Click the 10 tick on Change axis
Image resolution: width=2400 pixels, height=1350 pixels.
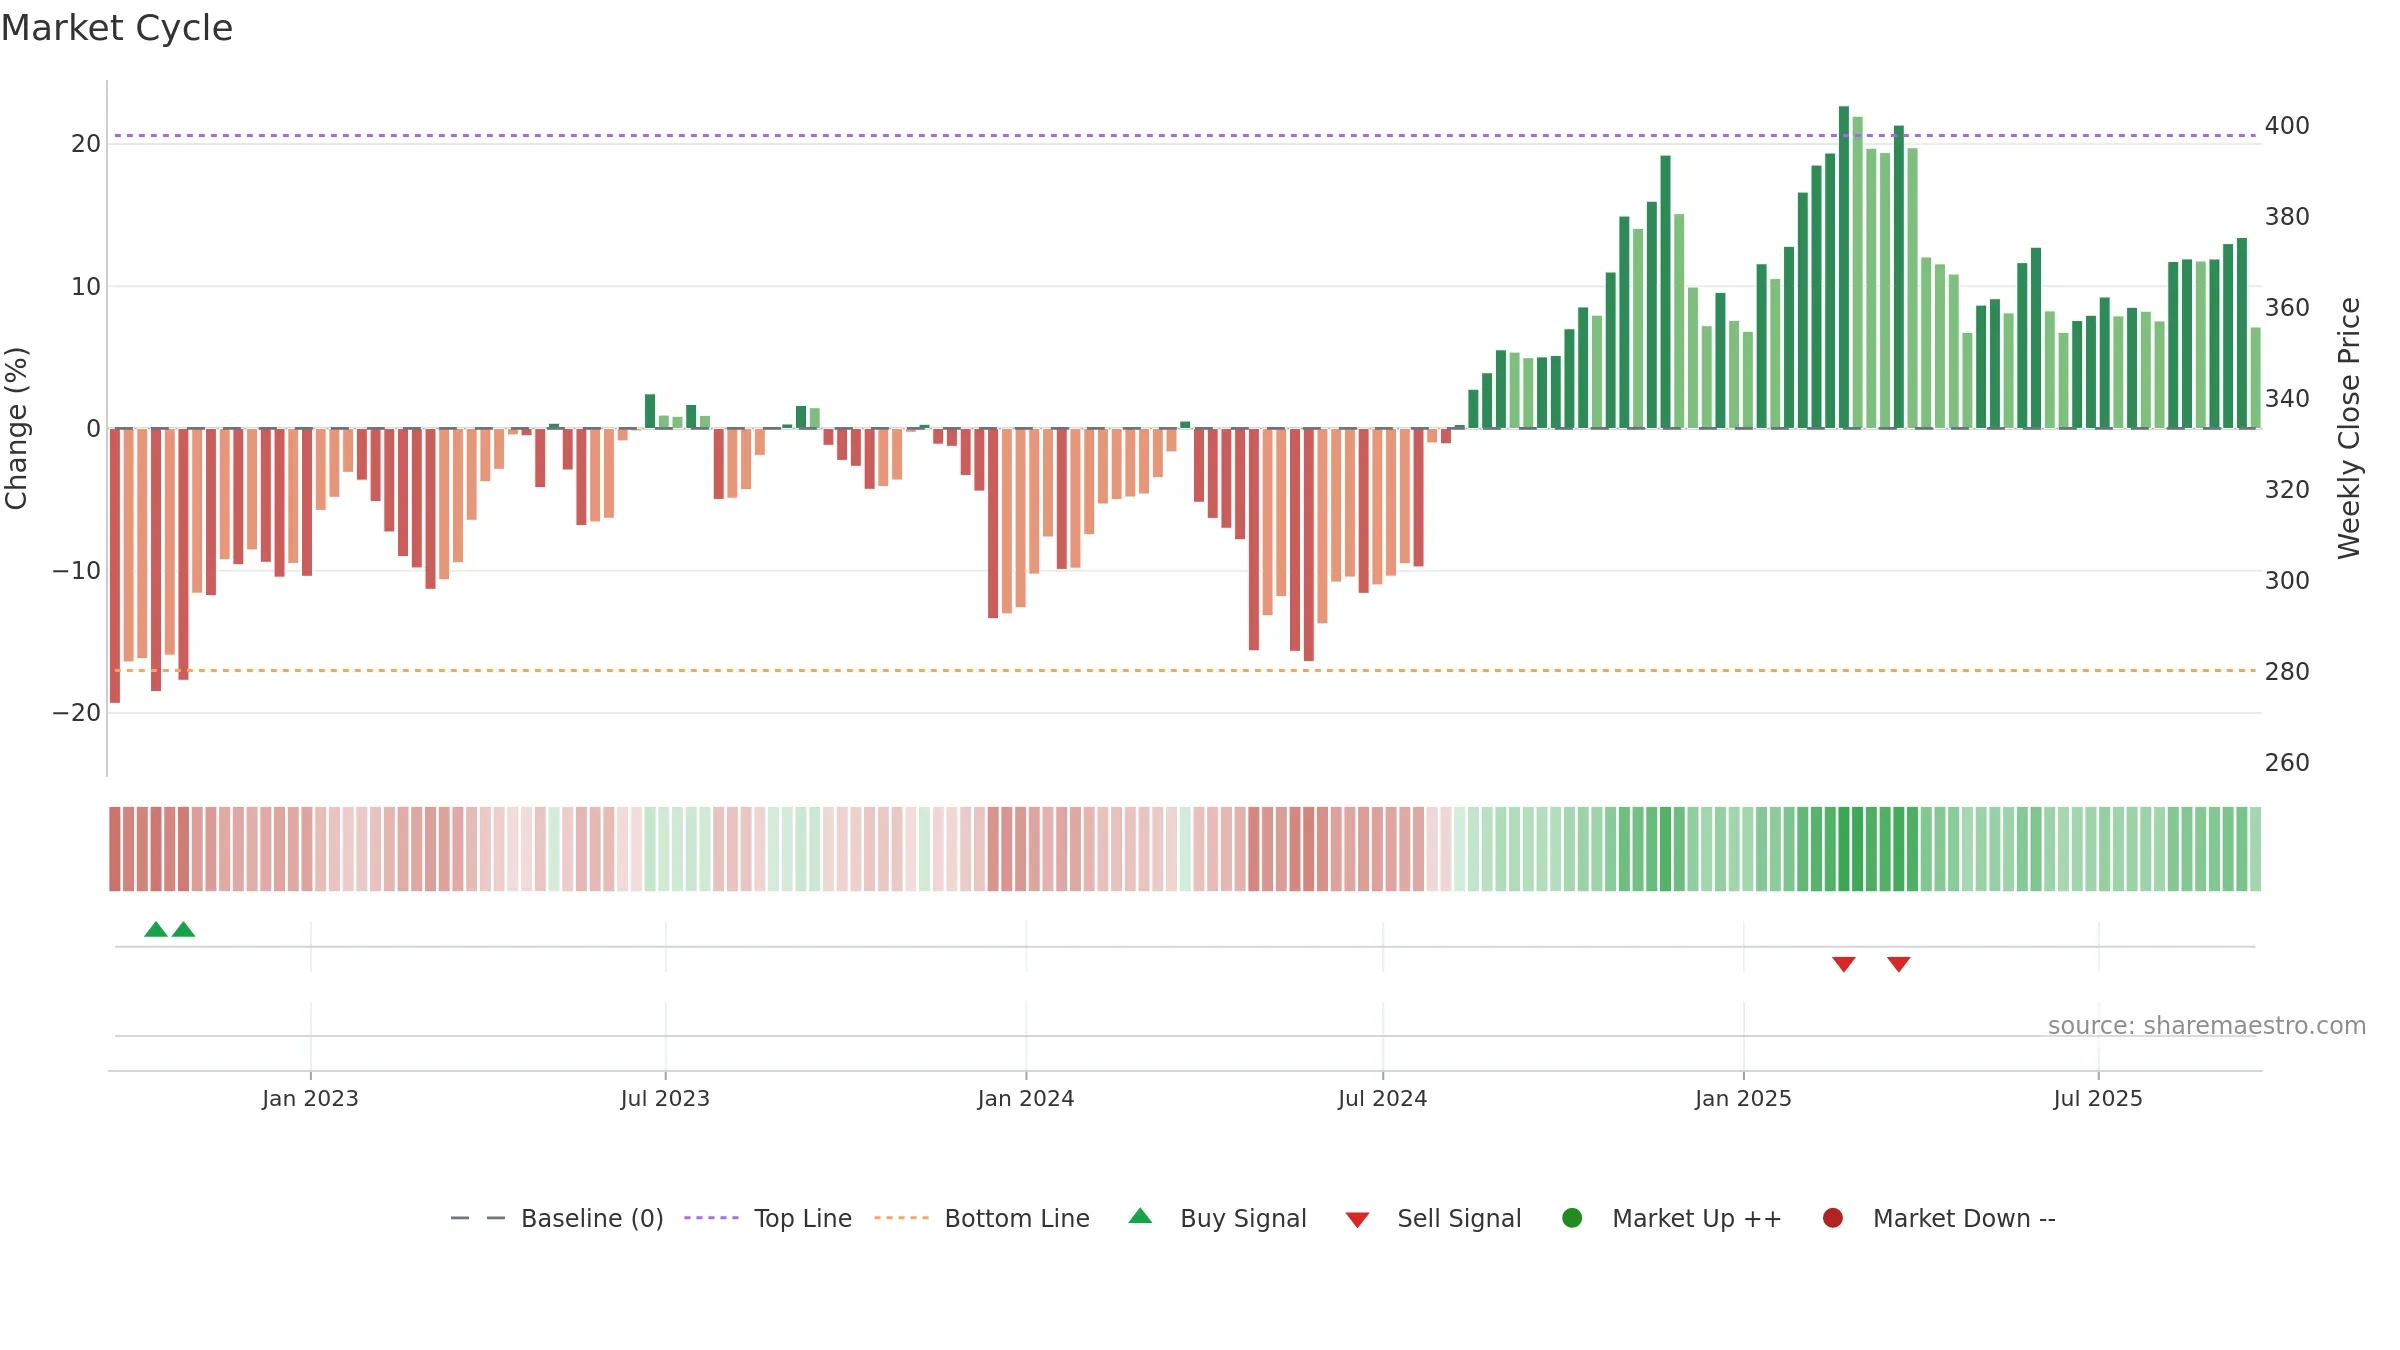click(86, 287)
